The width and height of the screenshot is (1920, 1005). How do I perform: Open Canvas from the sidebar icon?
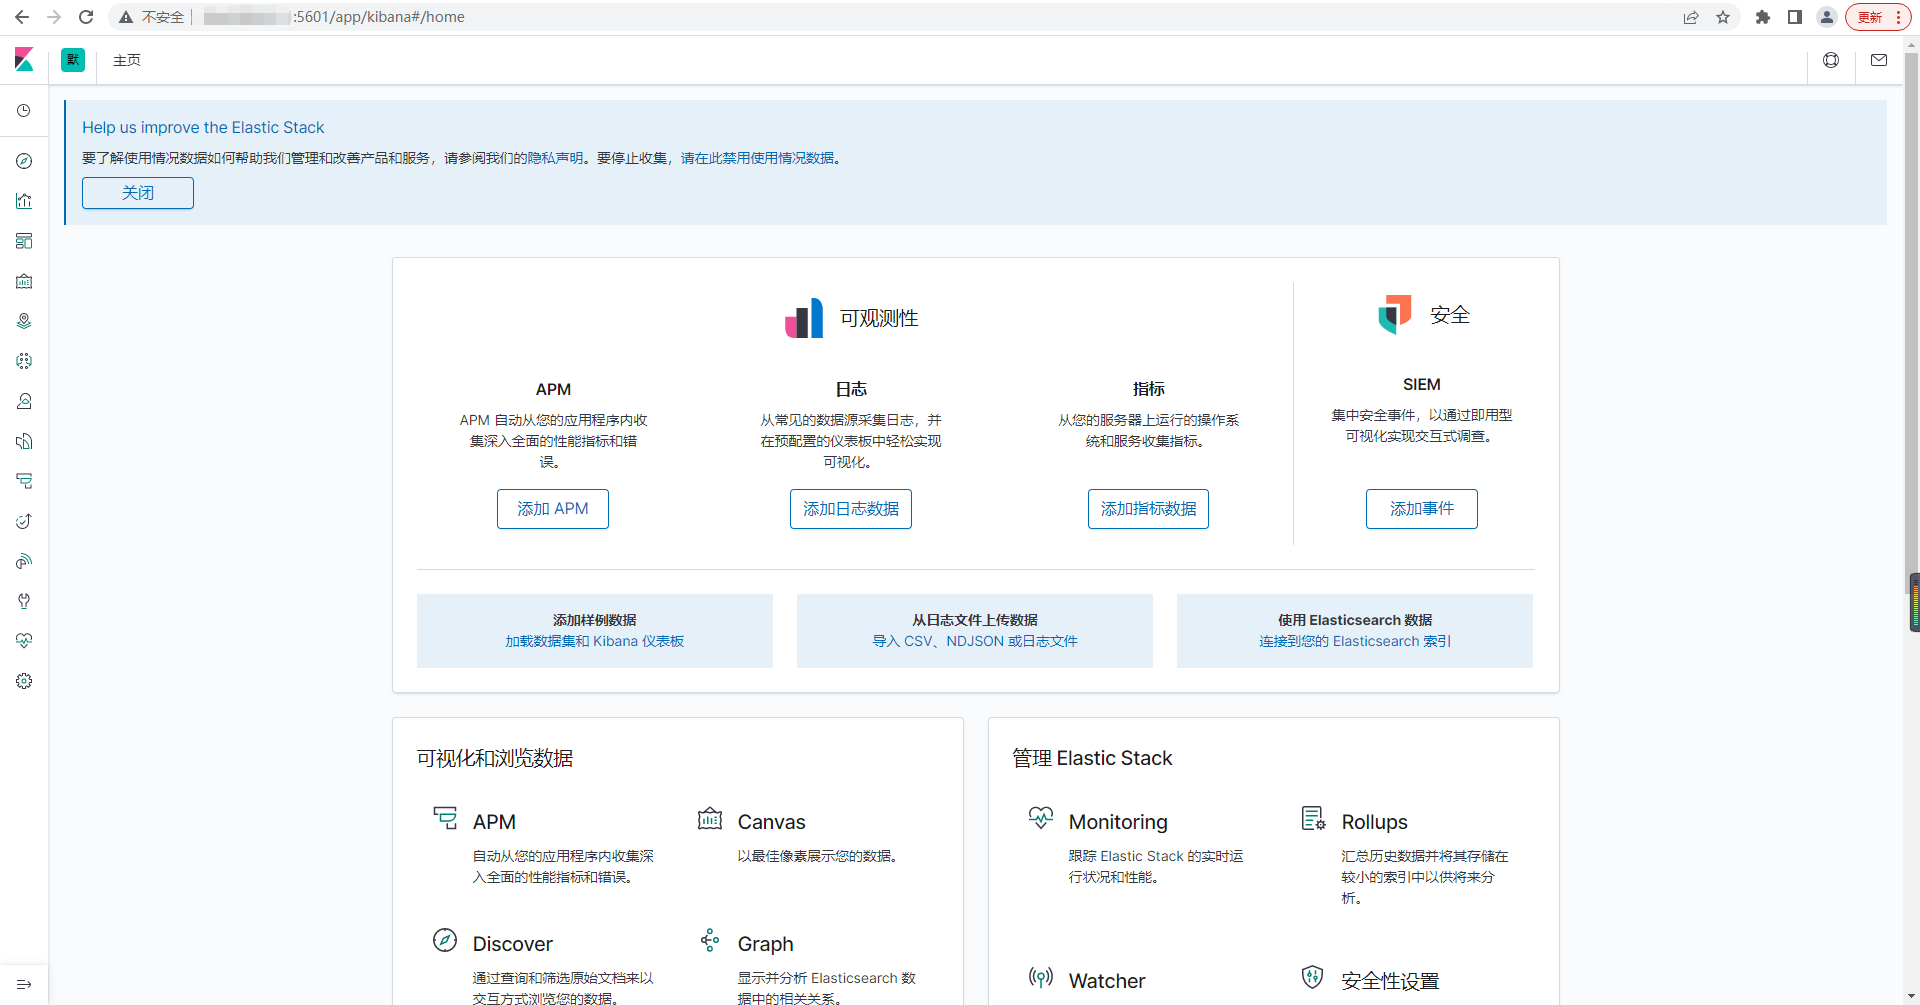point(24,281)
